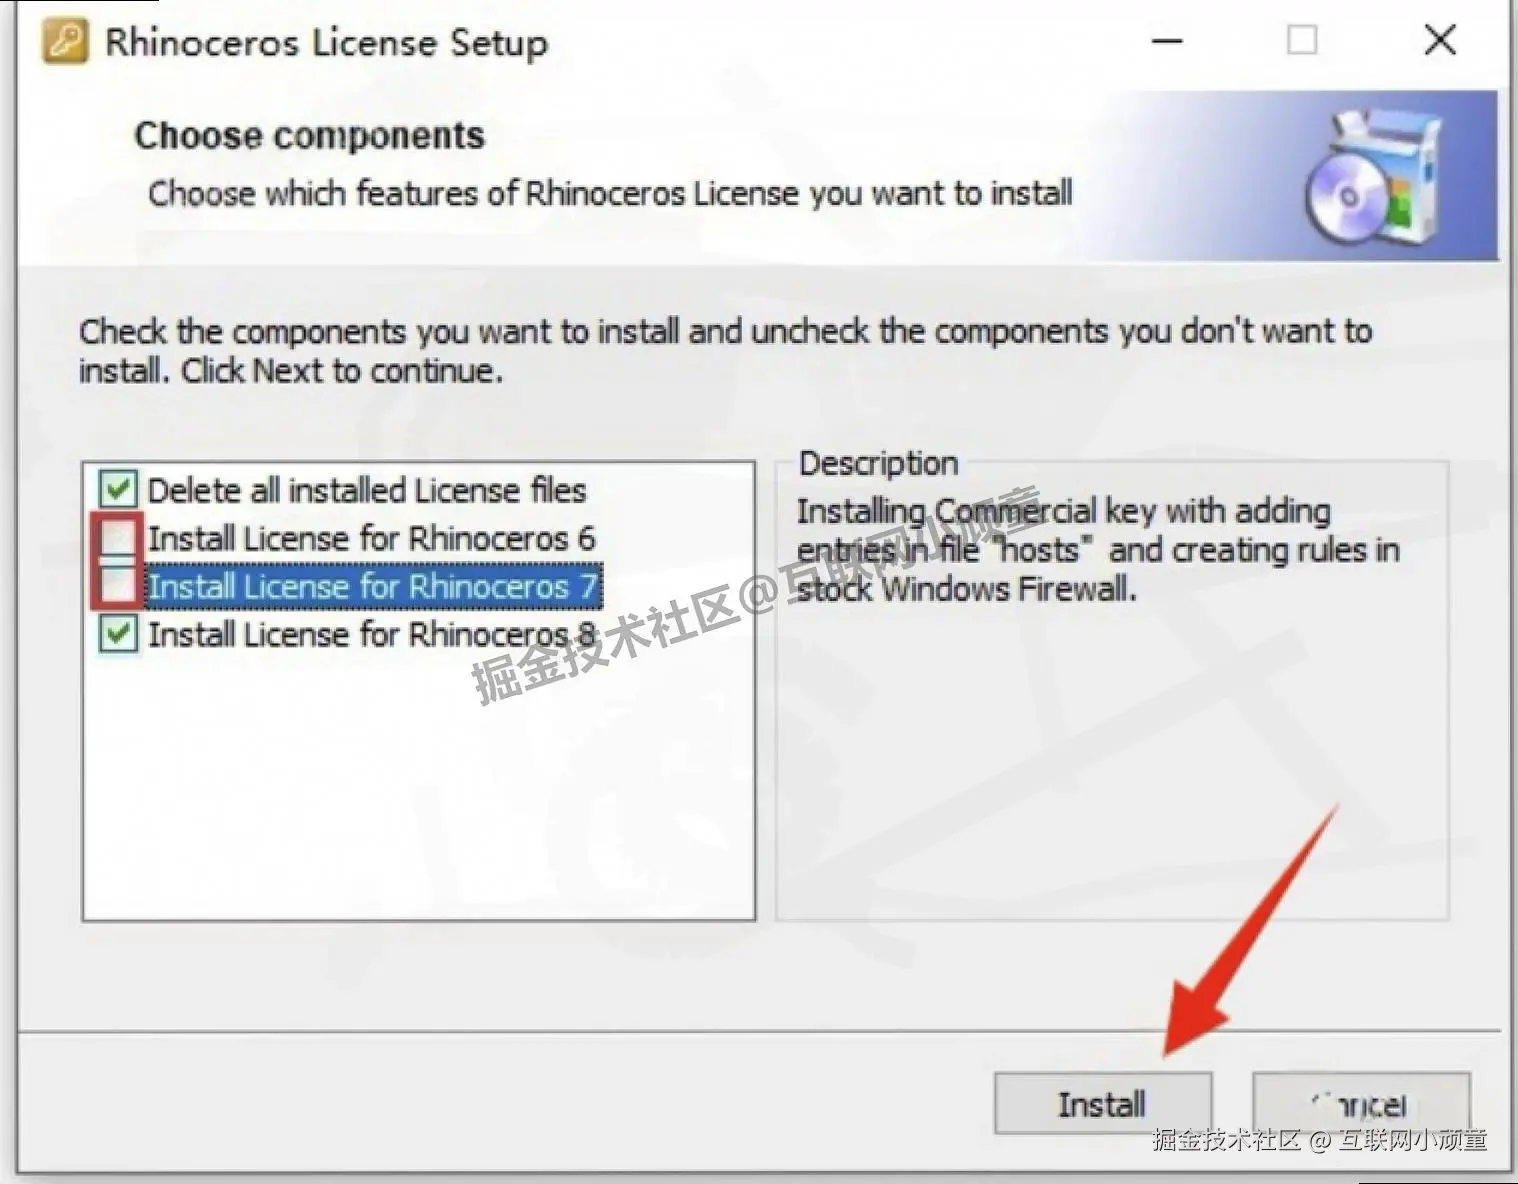This screenshot has height=1184, width=1518.
Task: Minimize the Rhinoceros License Setup window
Action: point(1167,41)
